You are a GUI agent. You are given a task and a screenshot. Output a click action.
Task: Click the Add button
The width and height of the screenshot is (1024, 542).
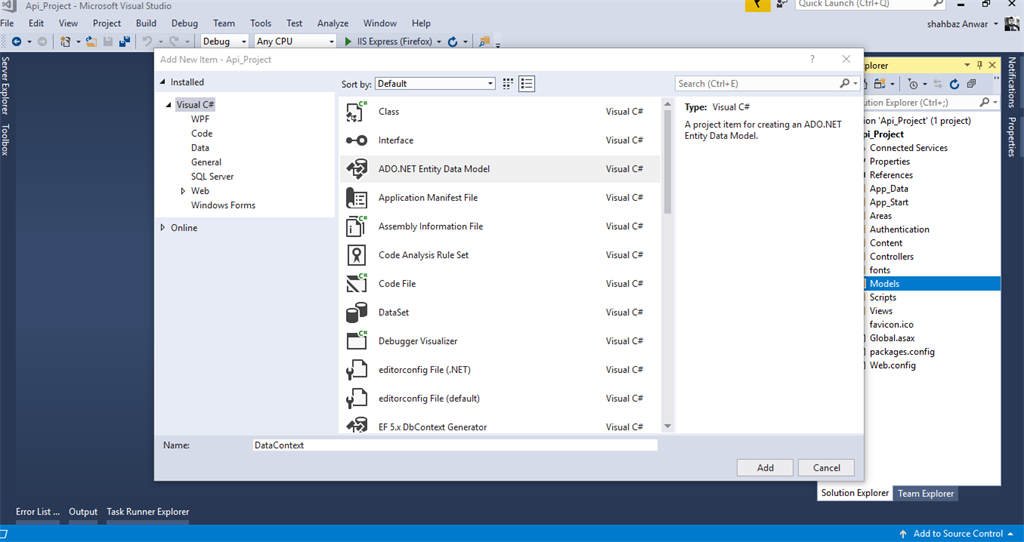tap(765, 468)
